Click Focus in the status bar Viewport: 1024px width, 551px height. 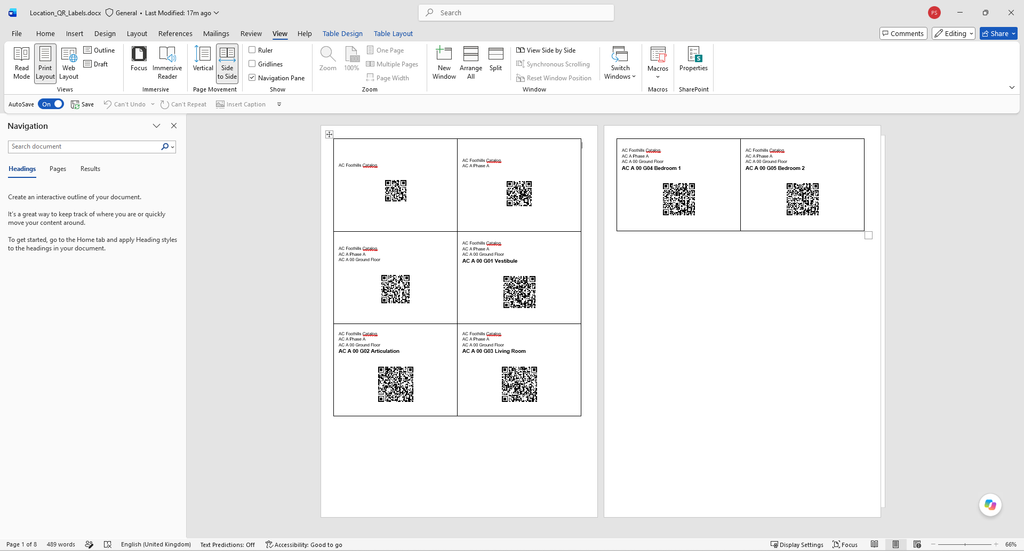(845, 544)
